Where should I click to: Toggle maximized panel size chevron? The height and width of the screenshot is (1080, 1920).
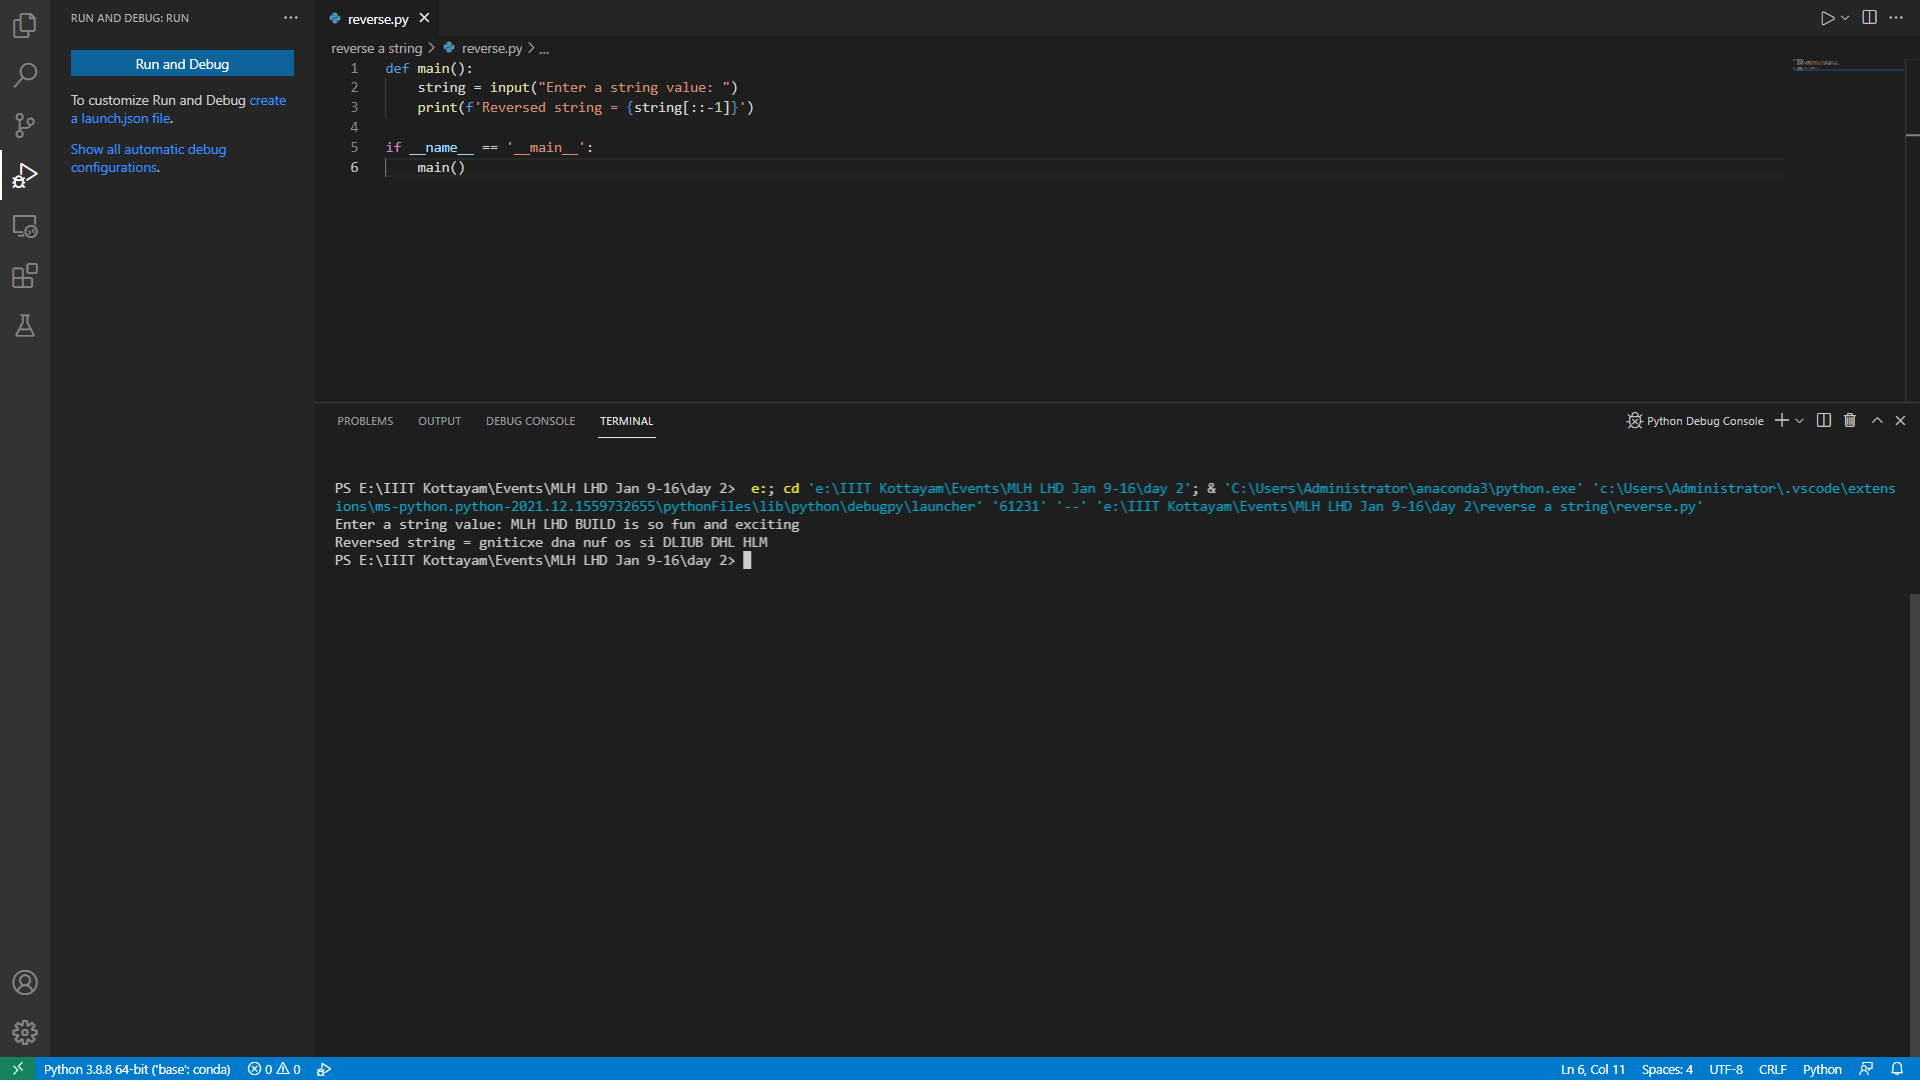point(1877,421)
